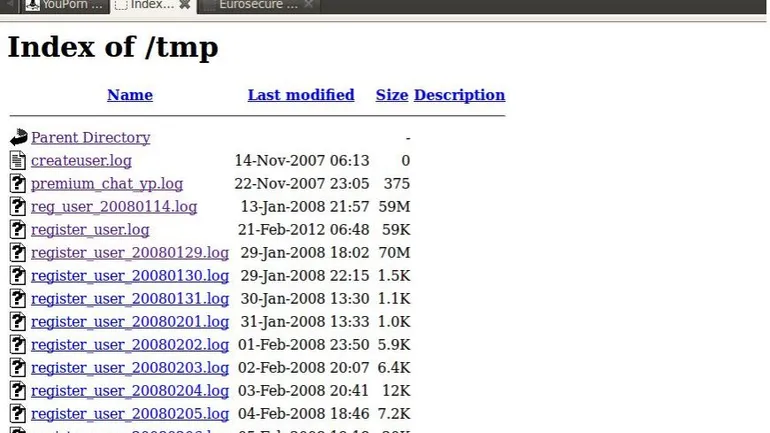Viewport: 770px width, 433px height.
Task: Select the Index tab
Action: pyautogui.click(x=152, y=5)
